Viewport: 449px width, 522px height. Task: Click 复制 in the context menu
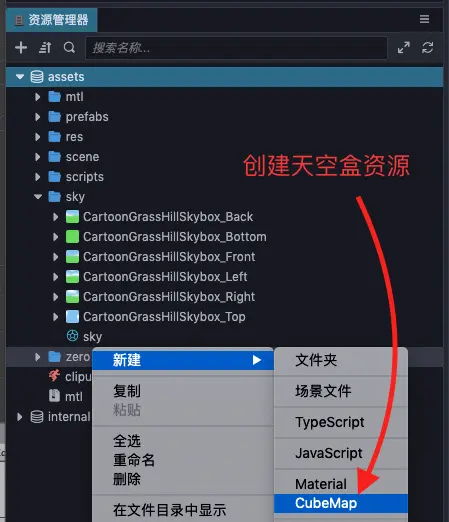127,391
